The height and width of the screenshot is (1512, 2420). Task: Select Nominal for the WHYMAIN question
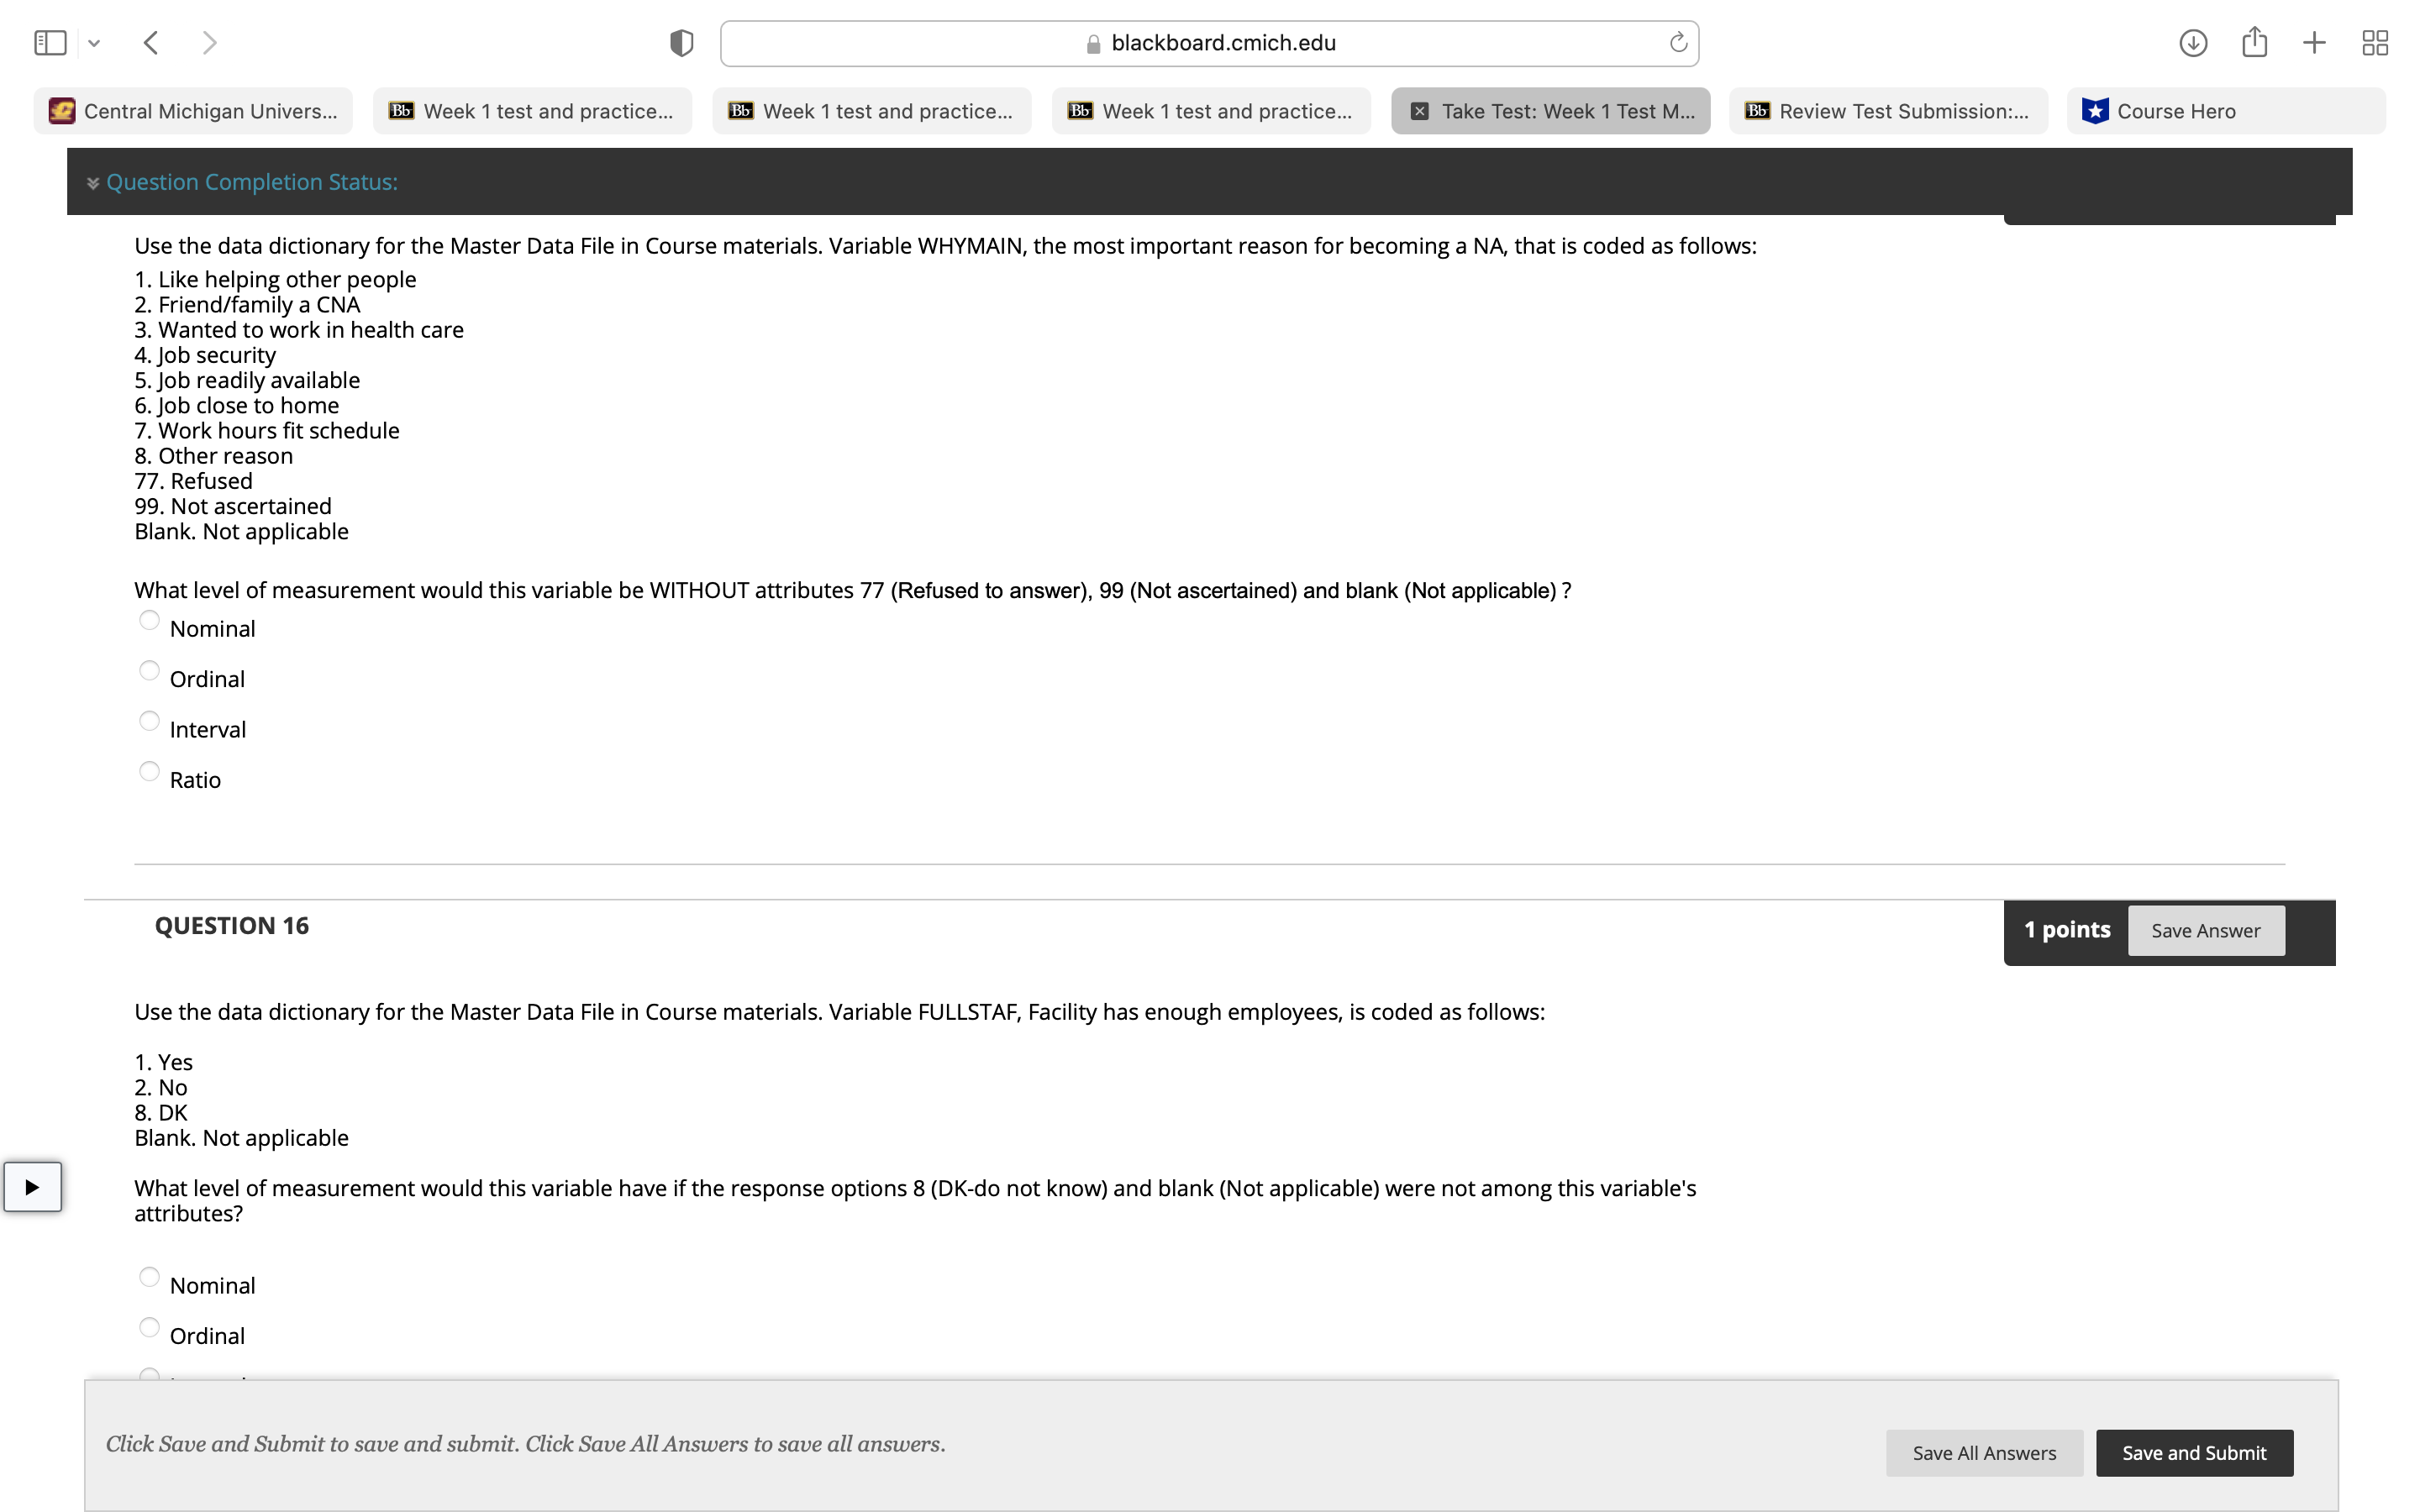(149, 621)
